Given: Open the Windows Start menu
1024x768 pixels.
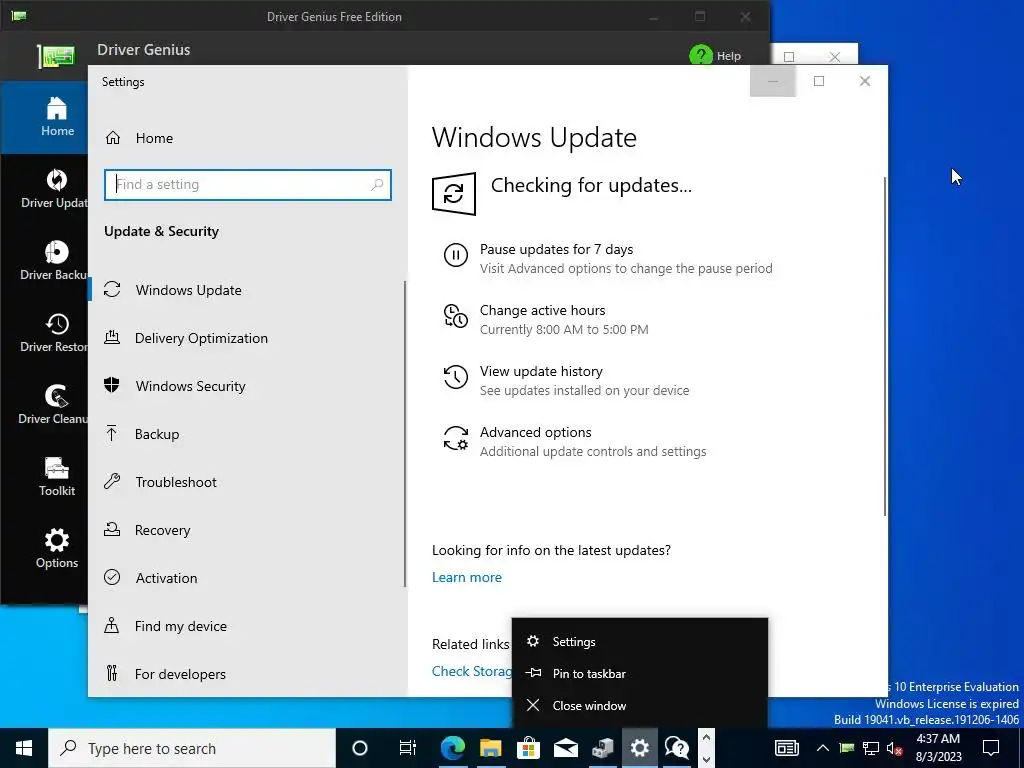Looking at the screenshot, I should point(24,748).
